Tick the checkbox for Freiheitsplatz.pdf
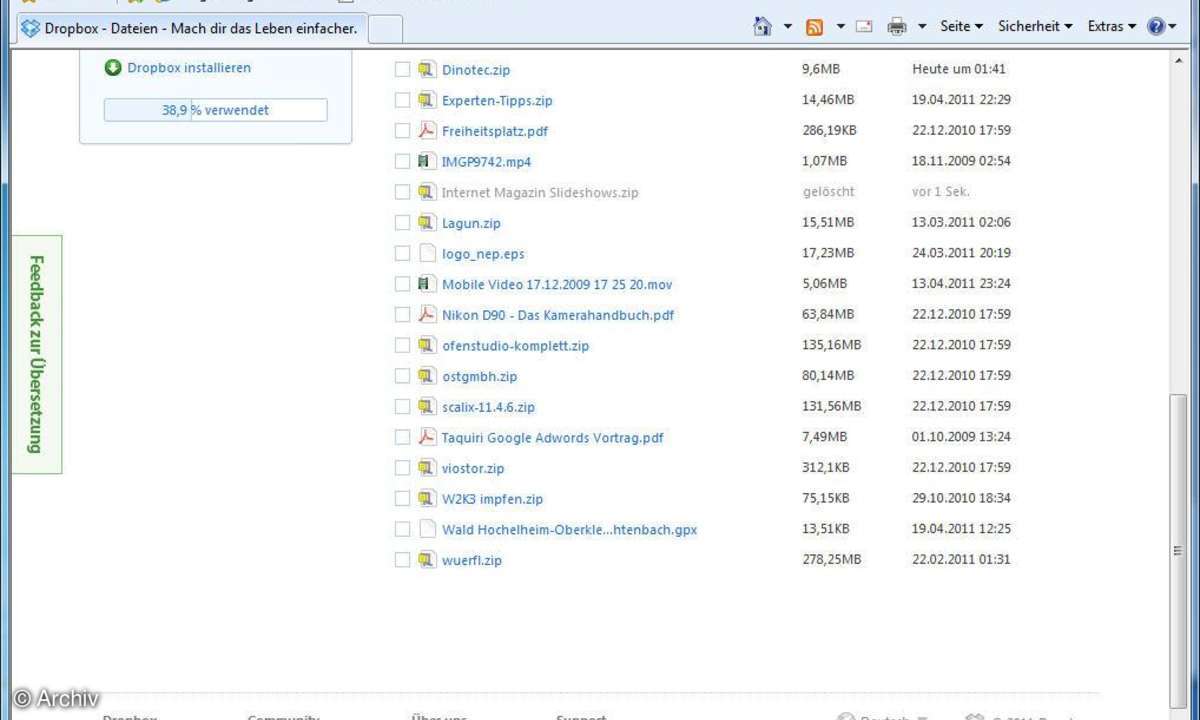The height and width of the screenshot is (720, 1200). (402, 131)
